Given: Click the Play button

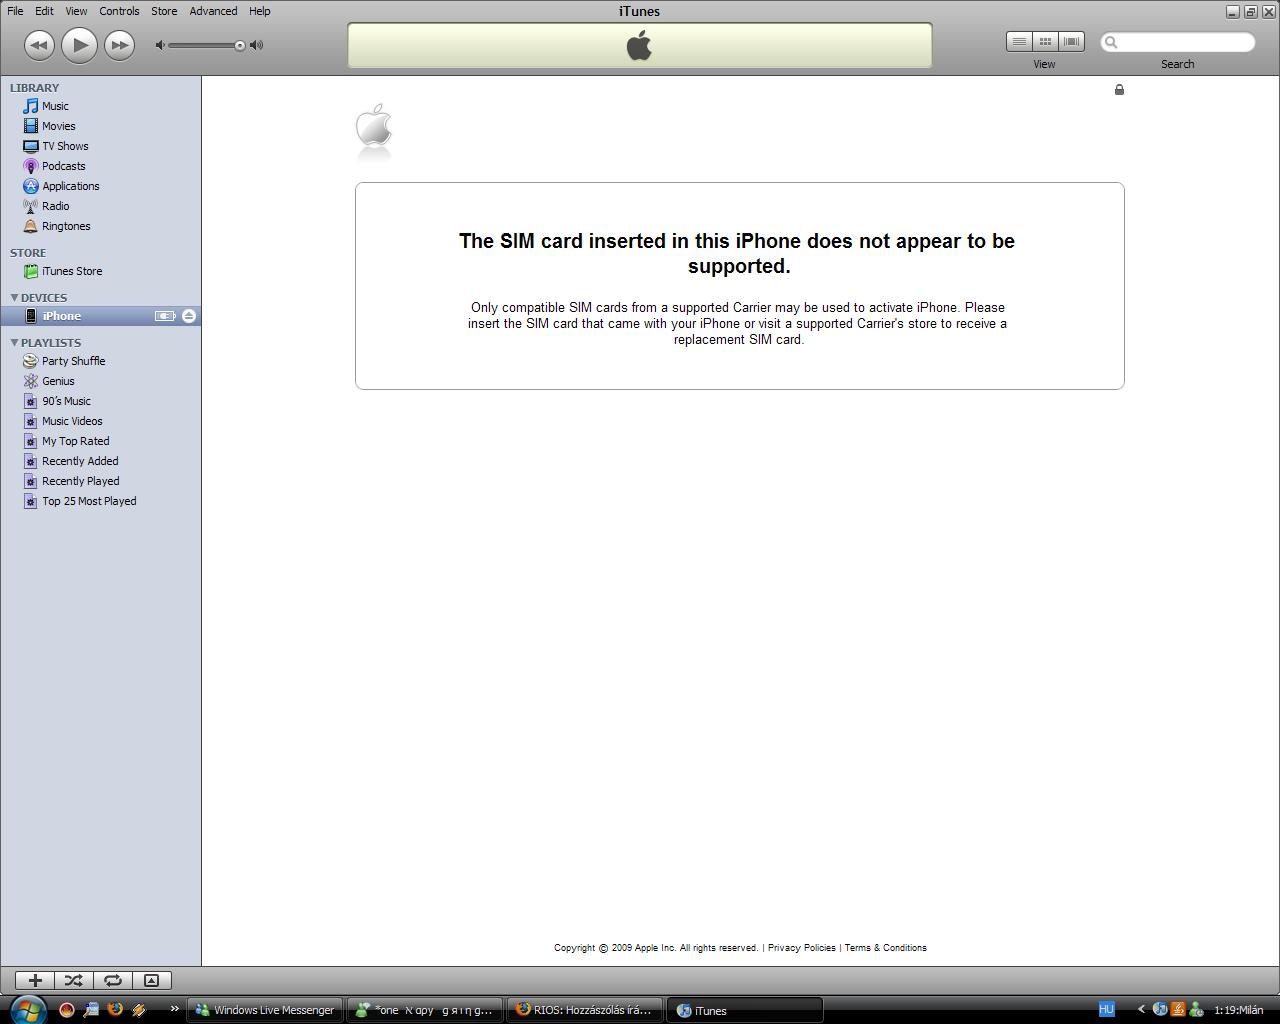Looking at the screenshot, I should click(79, 45).
